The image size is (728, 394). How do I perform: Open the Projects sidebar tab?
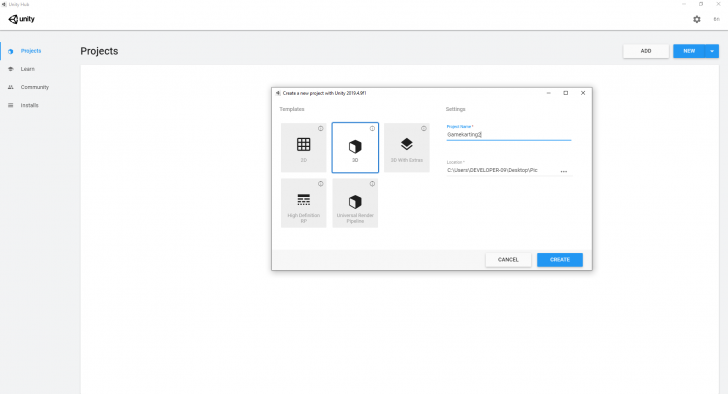point(31,51)
